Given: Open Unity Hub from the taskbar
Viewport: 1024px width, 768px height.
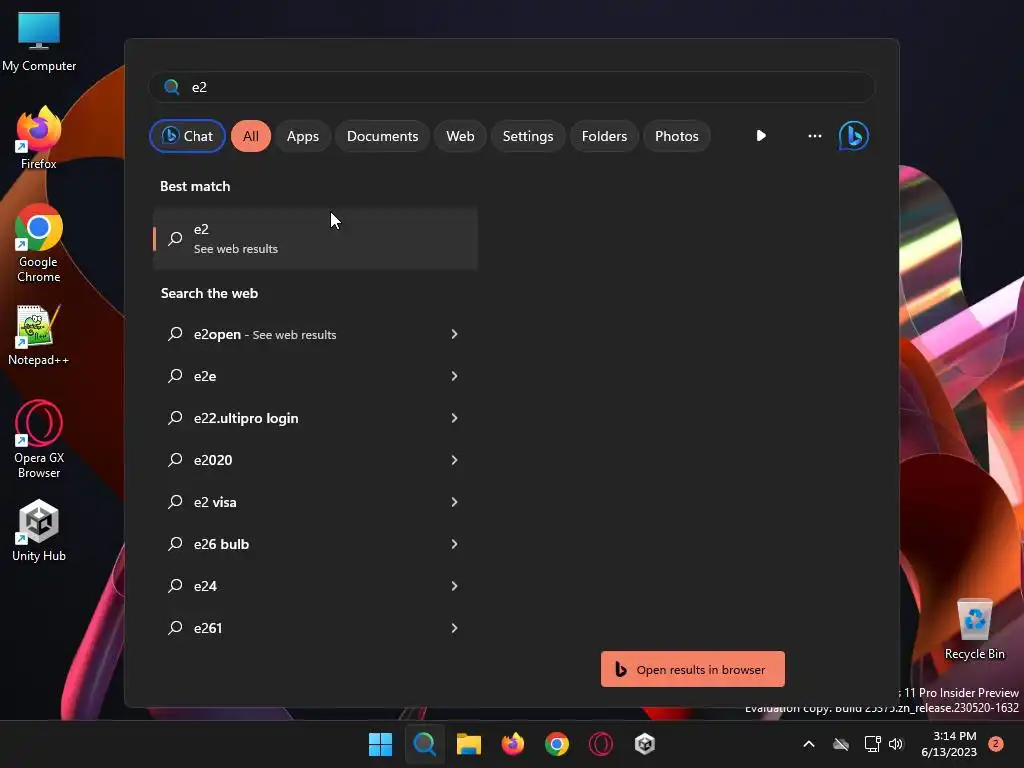Looking at the screenshot, I should pos(645,744).
